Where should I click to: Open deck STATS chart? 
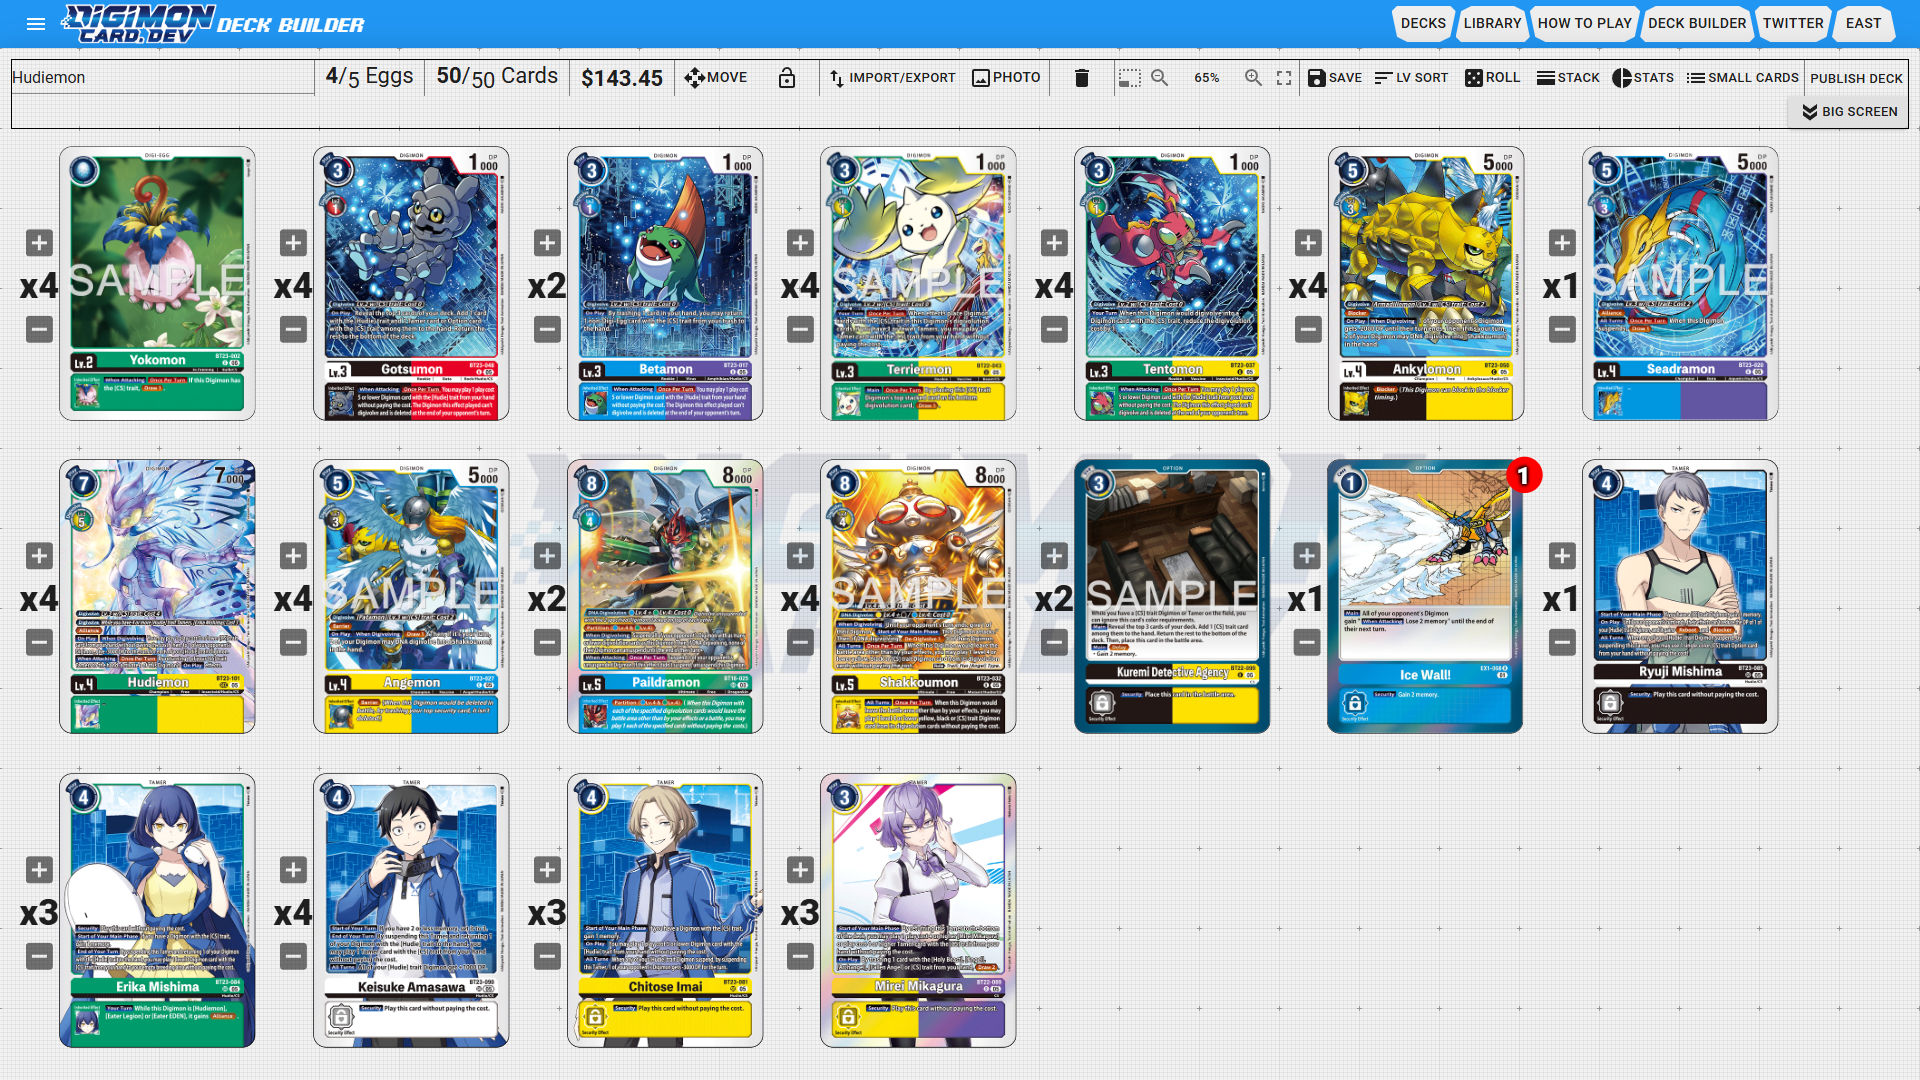pyautogui.click(x=1642, y=78)
